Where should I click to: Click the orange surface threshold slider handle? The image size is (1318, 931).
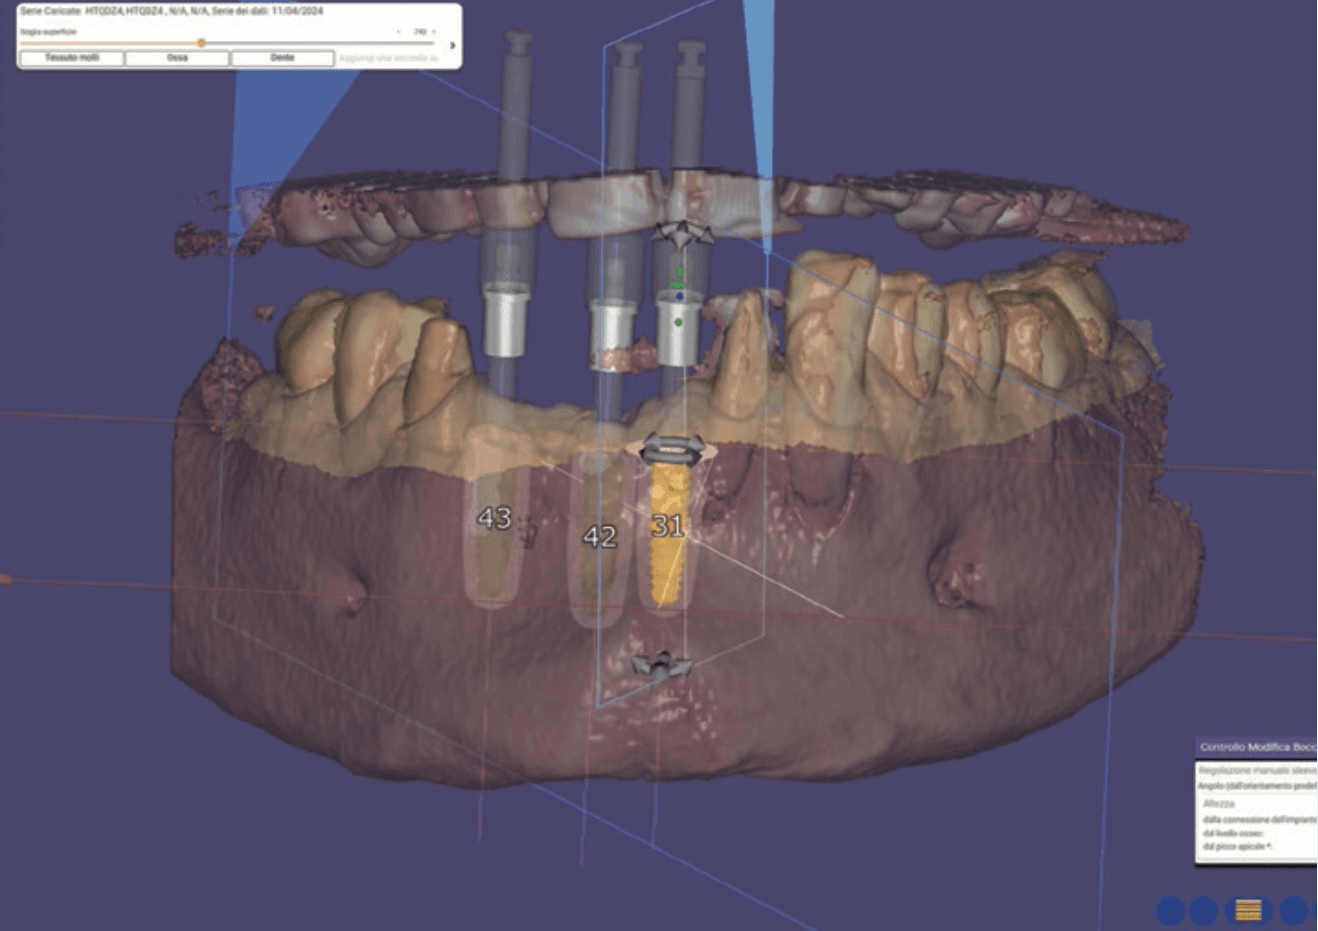point(201,43)
